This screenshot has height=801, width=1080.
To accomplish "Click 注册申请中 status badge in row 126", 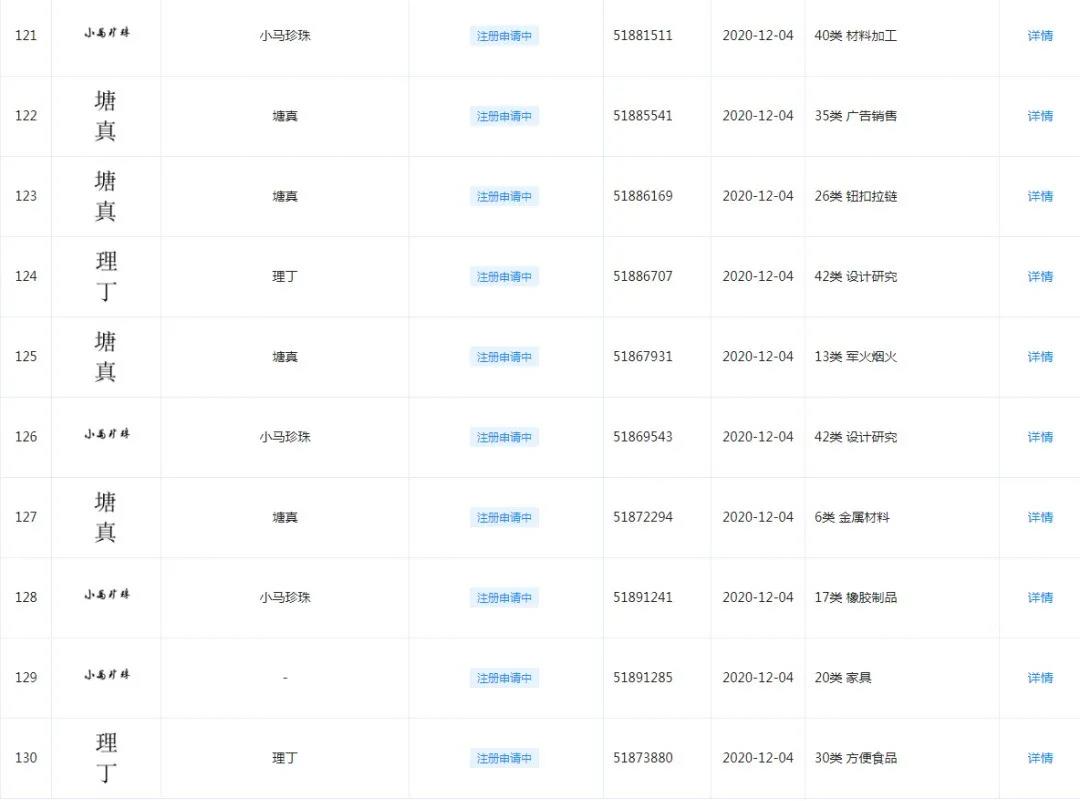I will click(504, 437).
